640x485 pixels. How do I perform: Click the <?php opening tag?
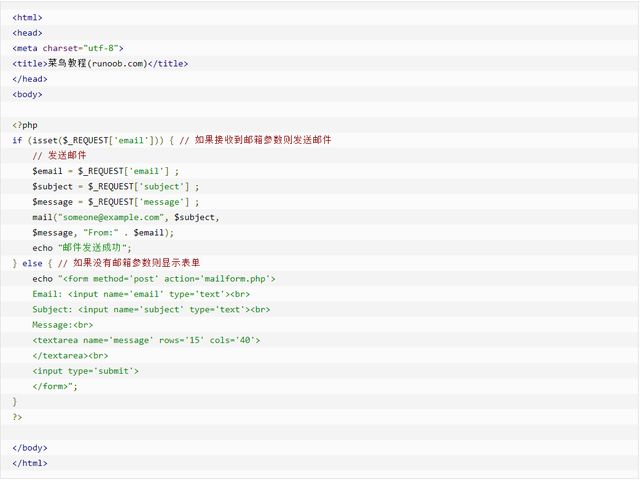click(x=25, y=125)
